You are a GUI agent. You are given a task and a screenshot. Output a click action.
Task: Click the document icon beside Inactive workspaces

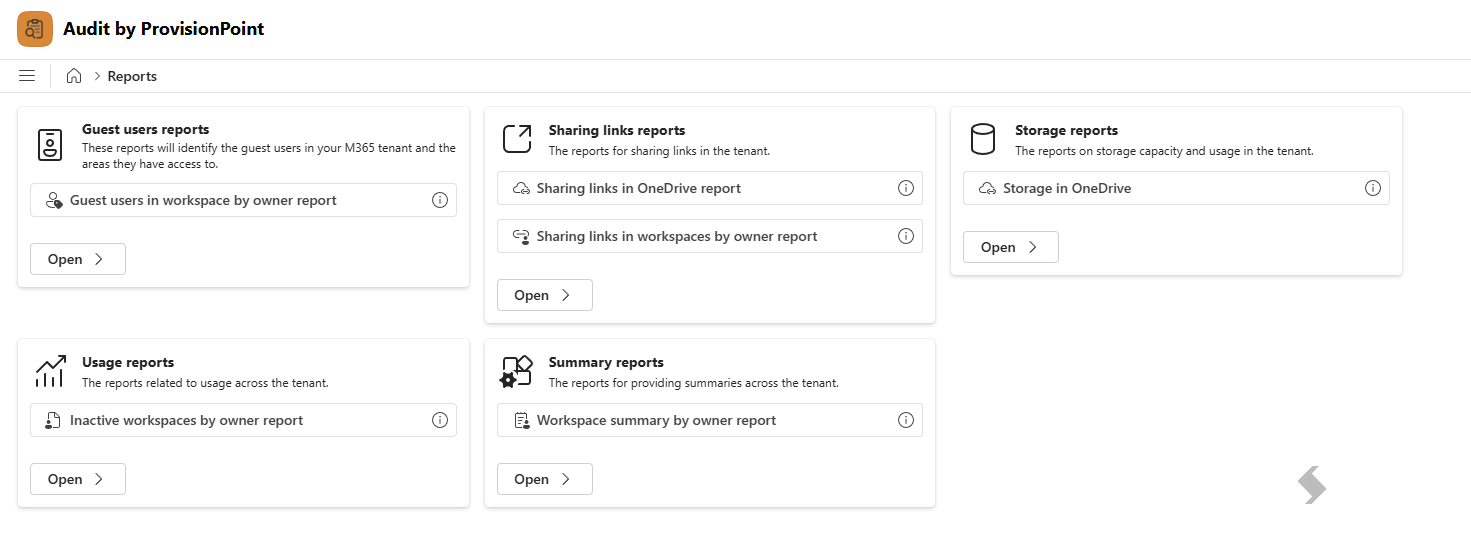coord(55,420)
